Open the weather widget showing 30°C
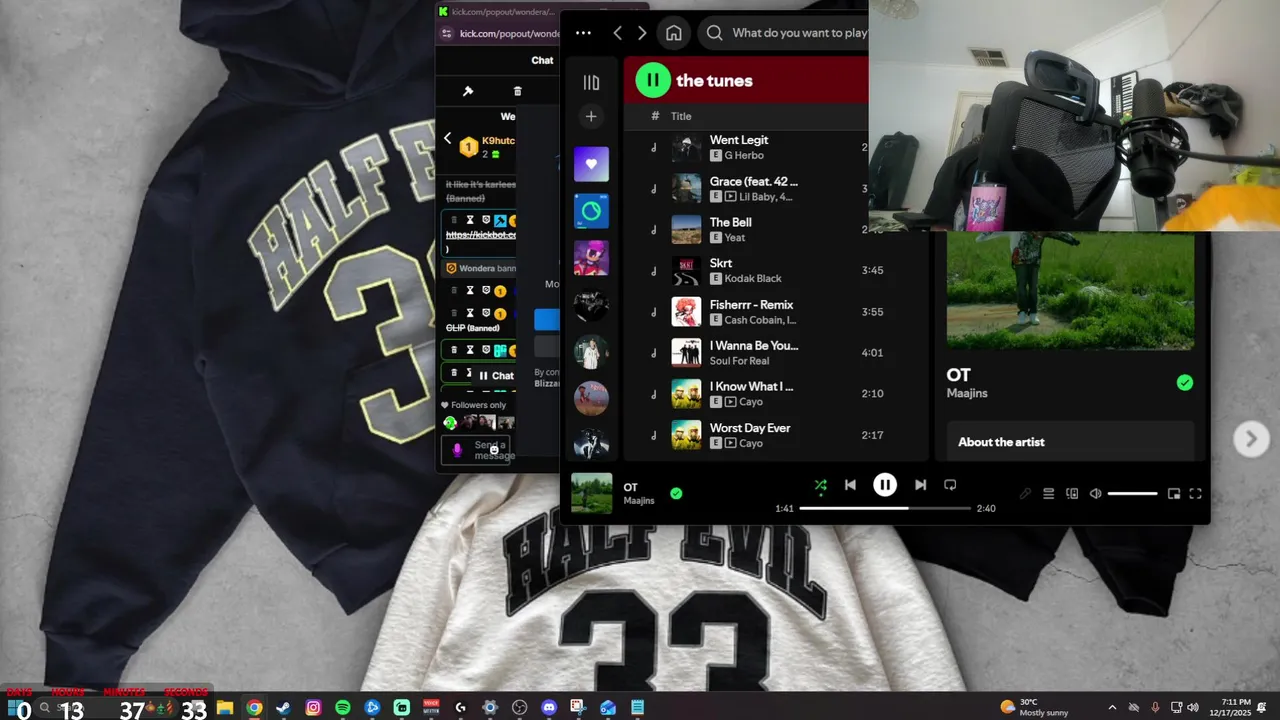 pyautogui.click(x=1036, y=707)
